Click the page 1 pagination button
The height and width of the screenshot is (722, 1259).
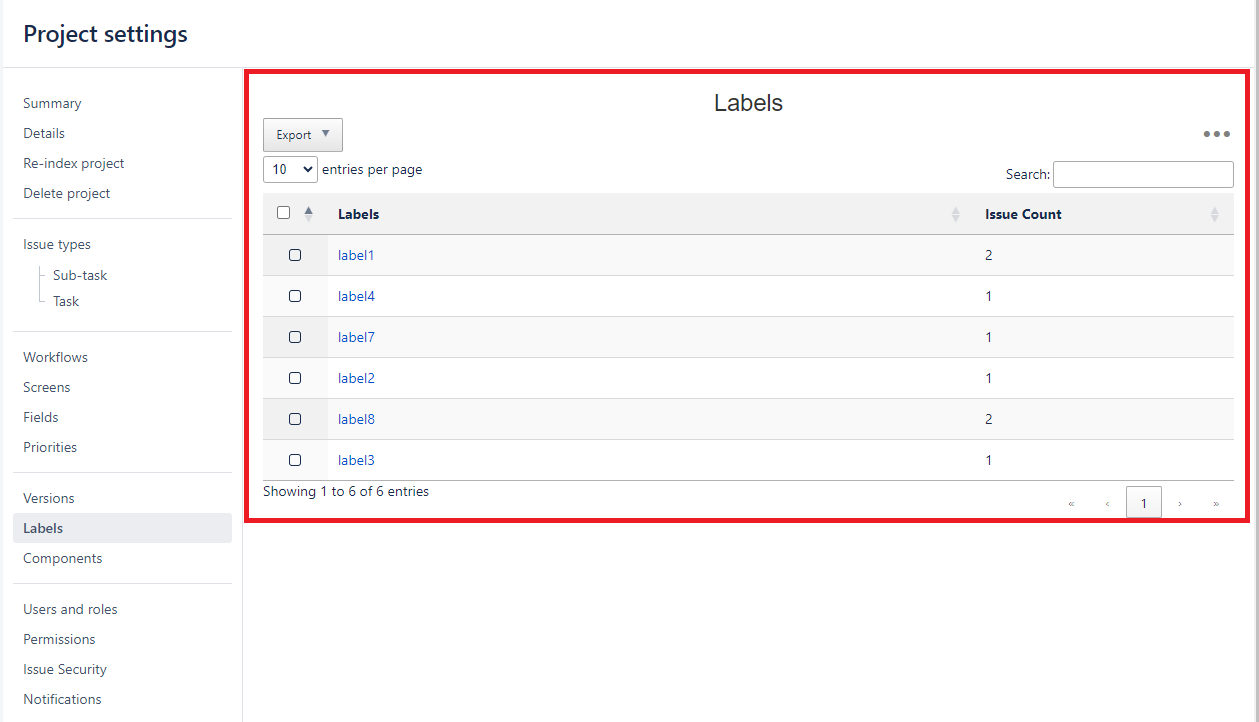pyautogui.click(x=1143, y=503)
